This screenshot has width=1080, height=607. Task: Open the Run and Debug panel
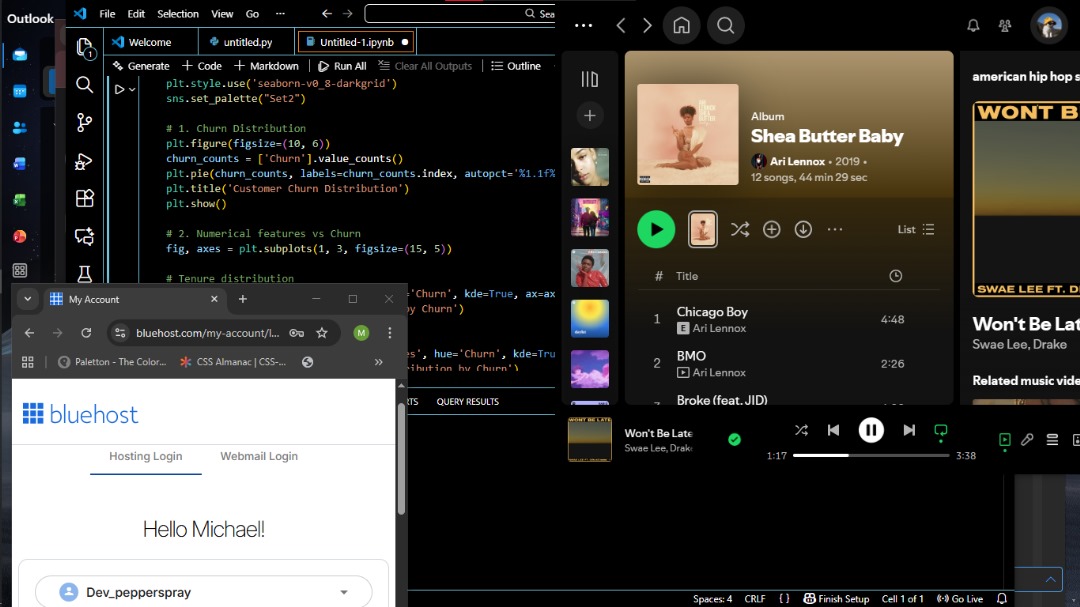point(85,161)
